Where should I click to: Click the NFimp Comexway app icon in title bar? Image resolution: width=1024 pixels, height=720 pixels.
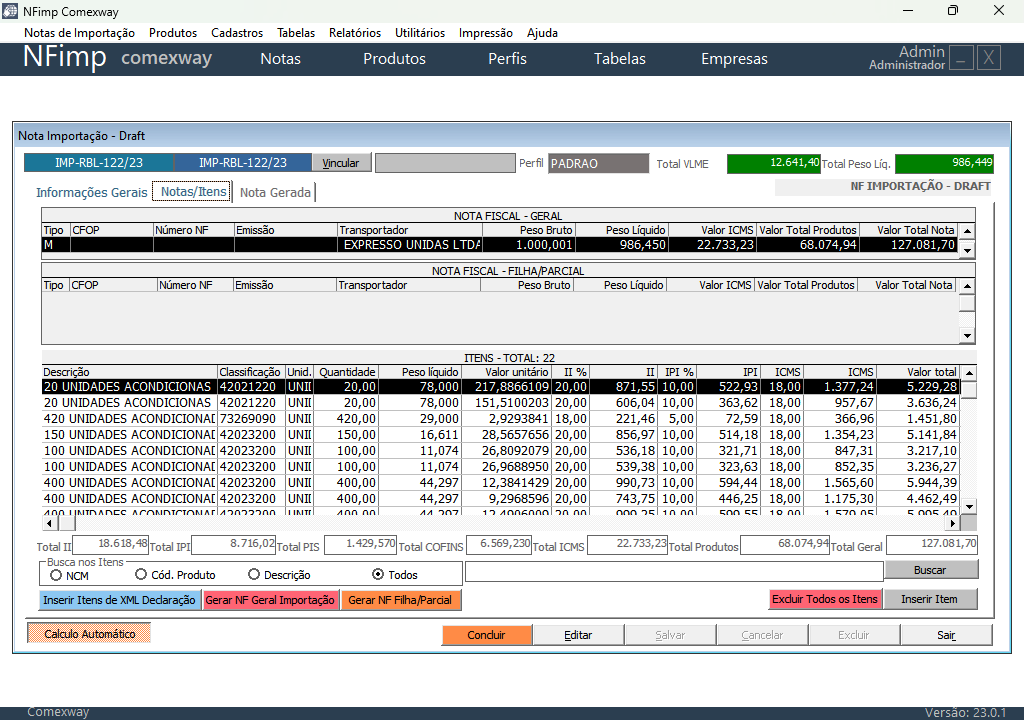(x=10, y=11)
